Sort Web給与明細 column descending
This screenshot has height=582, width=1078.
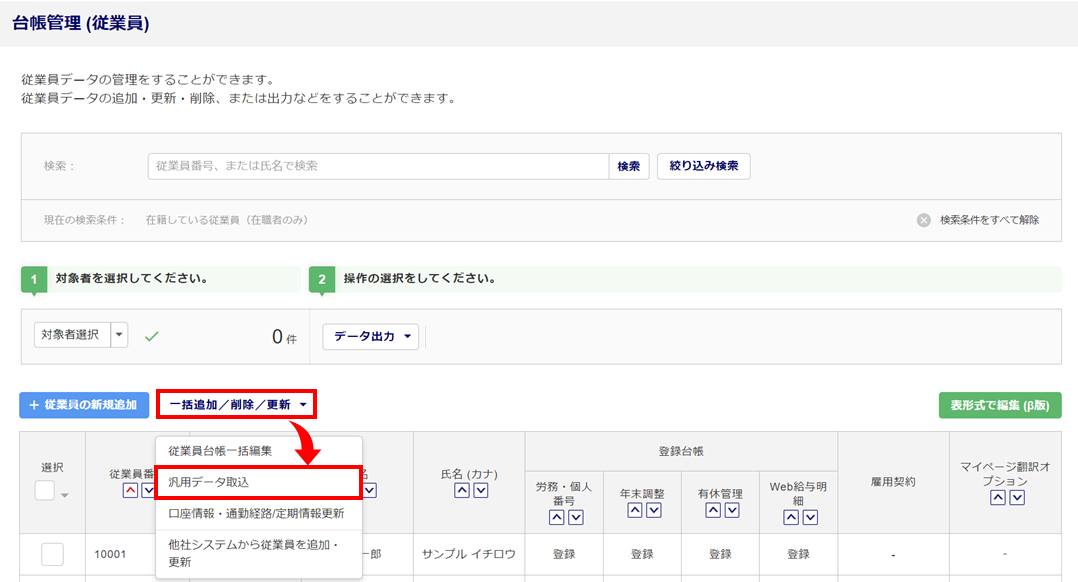tap(811, 517)
